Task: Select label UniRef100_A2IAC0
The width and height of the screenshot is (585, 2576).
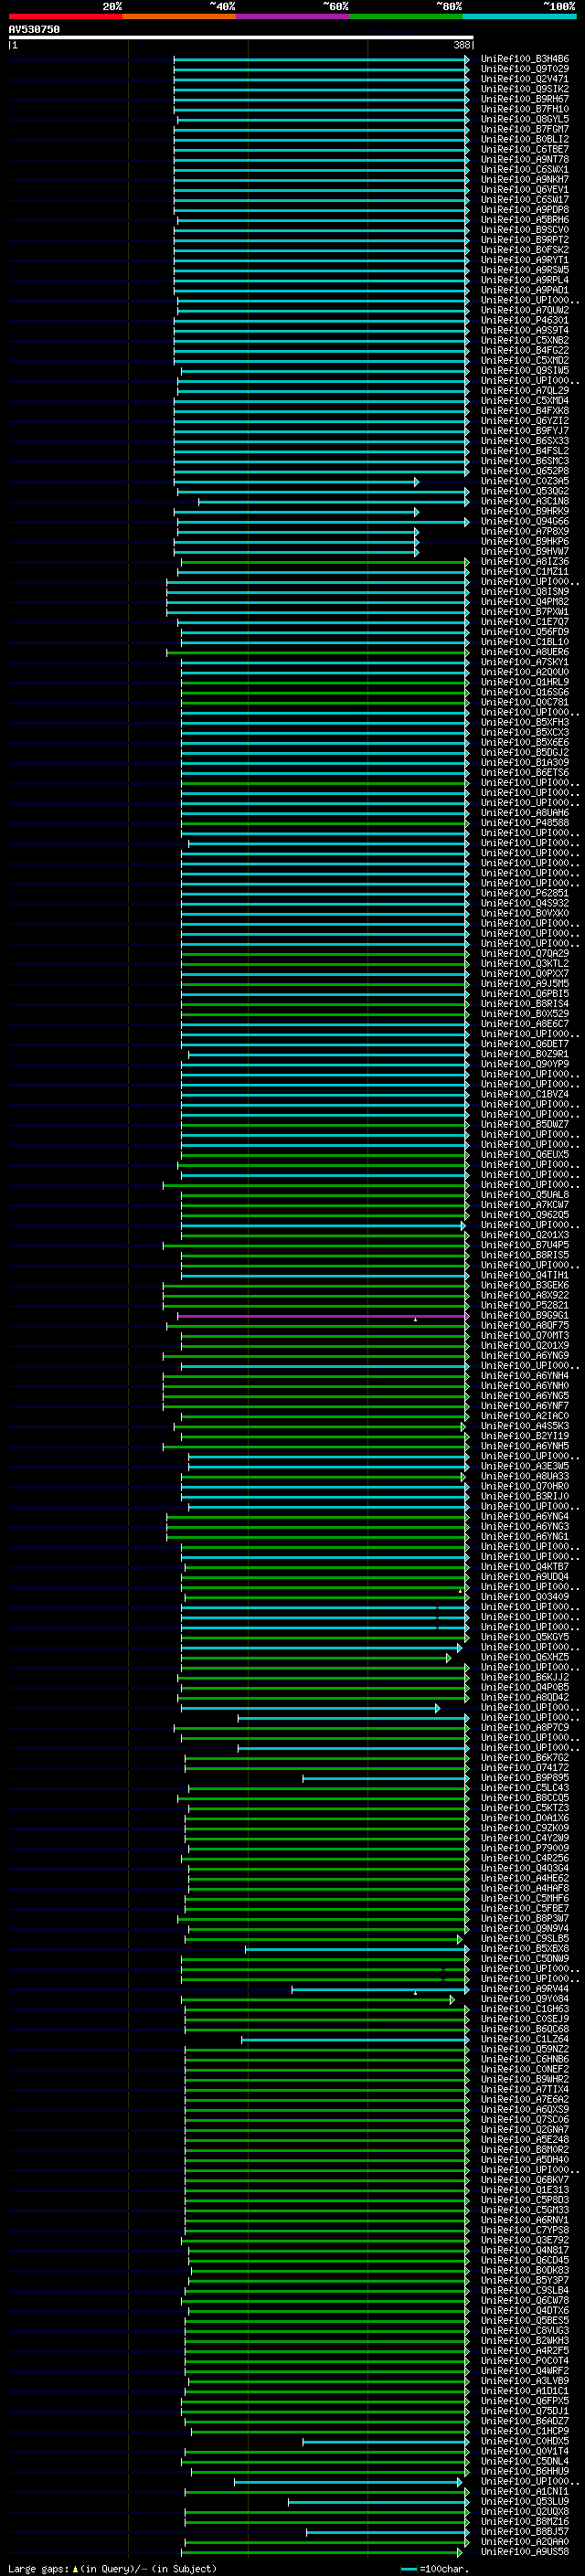Action: 525,1417
